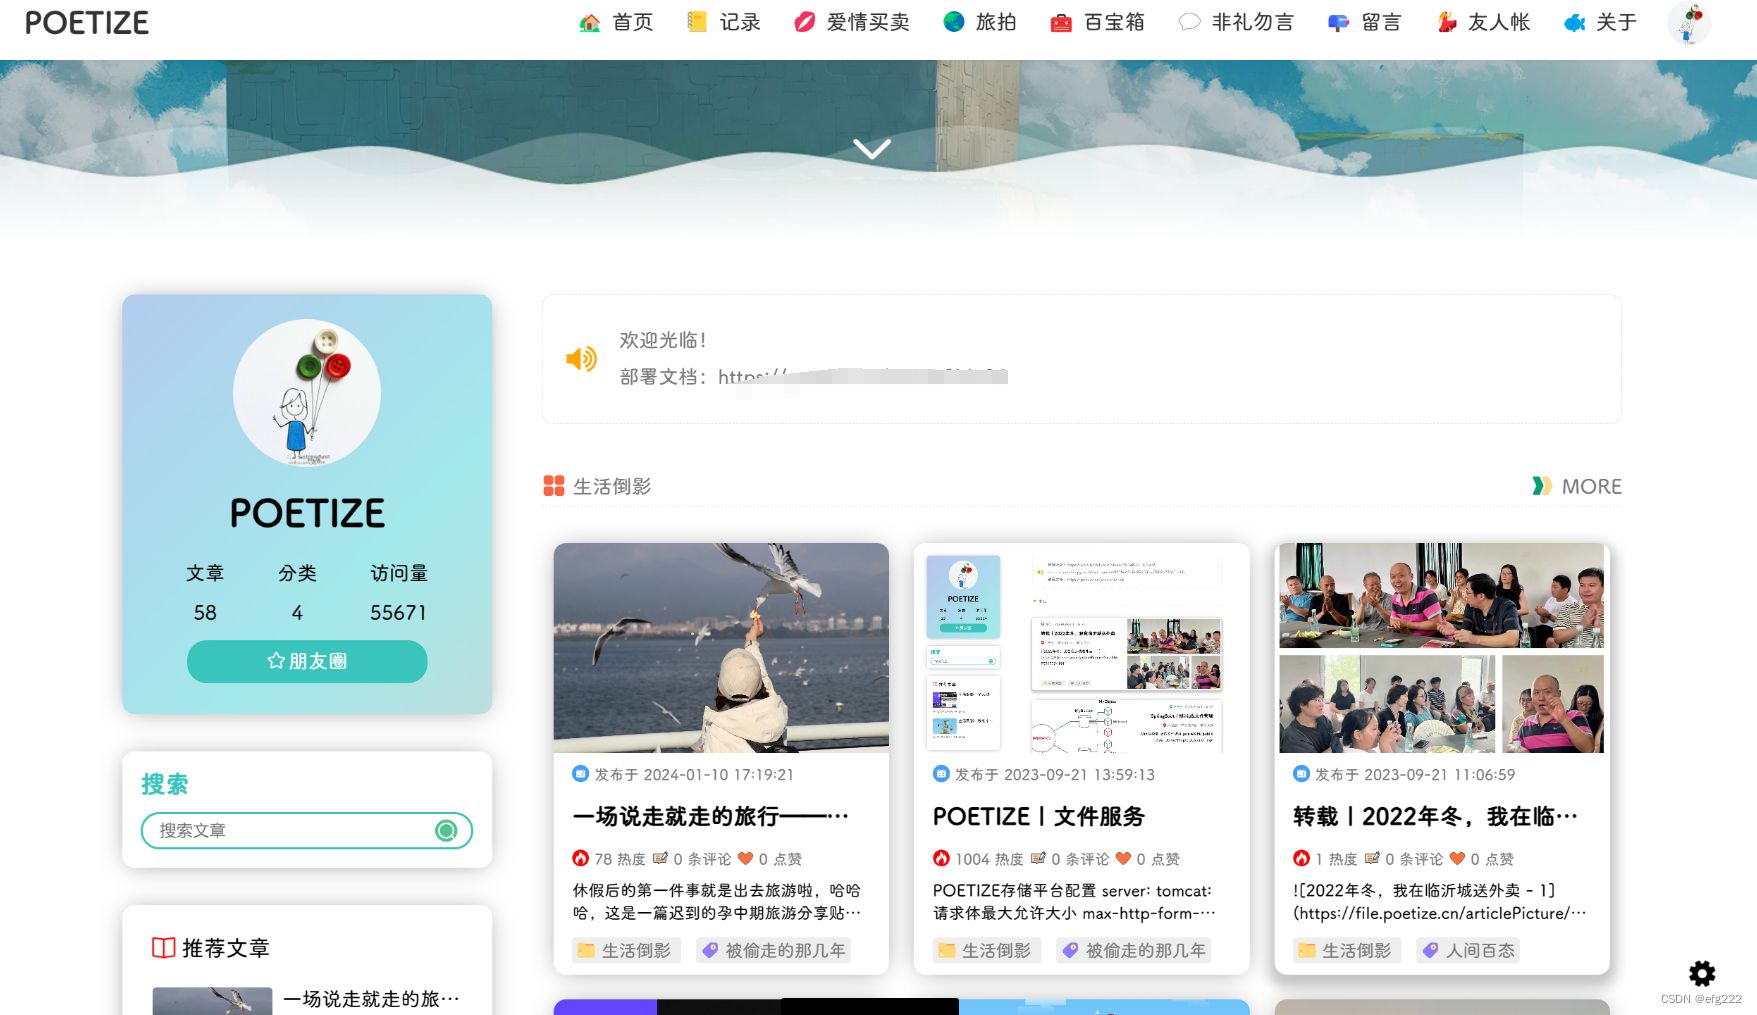Select the 记录 notebook icon
The height and width of the screenshot is (1015, 1757).
coord(697,21)
